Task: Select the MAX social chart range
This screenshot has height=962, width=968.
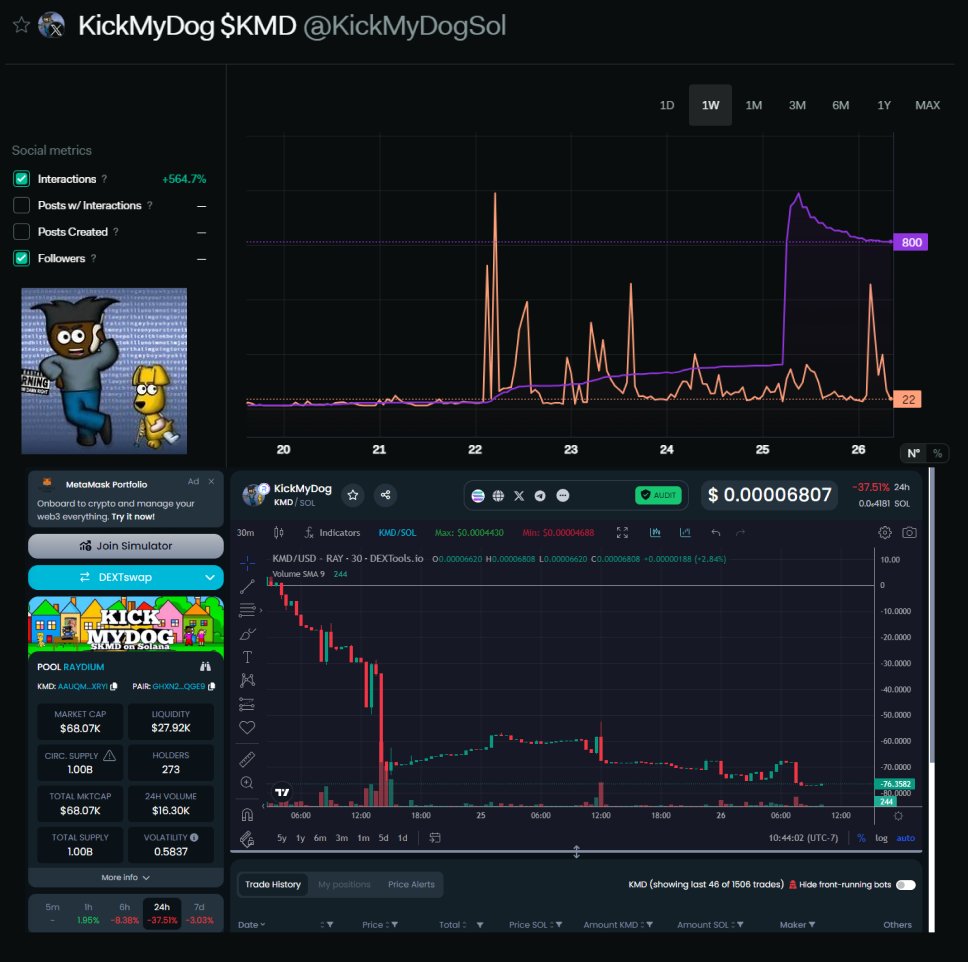Action: [x=927, y=105]
